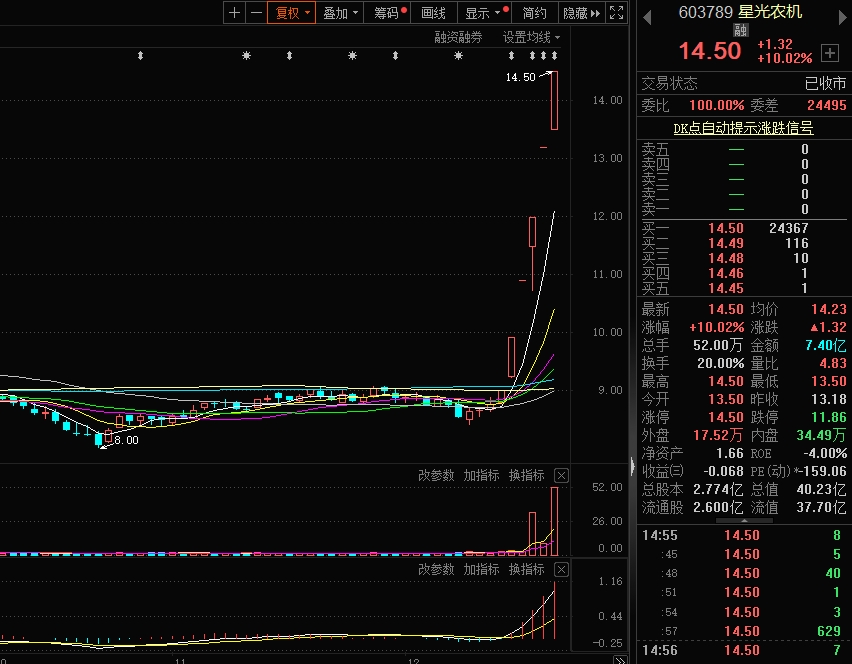The height and width of the screenshot is (664, 852).
Task: Click the 融 margin trading badge
Action: pos(740,31)
